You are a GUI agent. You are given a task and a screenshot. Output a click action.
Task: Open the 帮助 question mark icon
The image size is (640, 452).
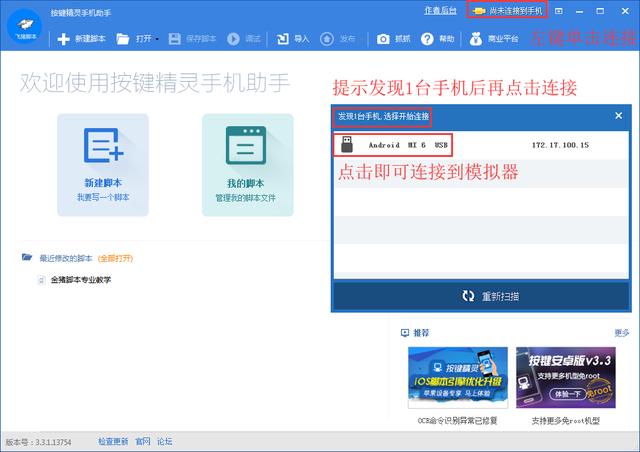point(427,39)
